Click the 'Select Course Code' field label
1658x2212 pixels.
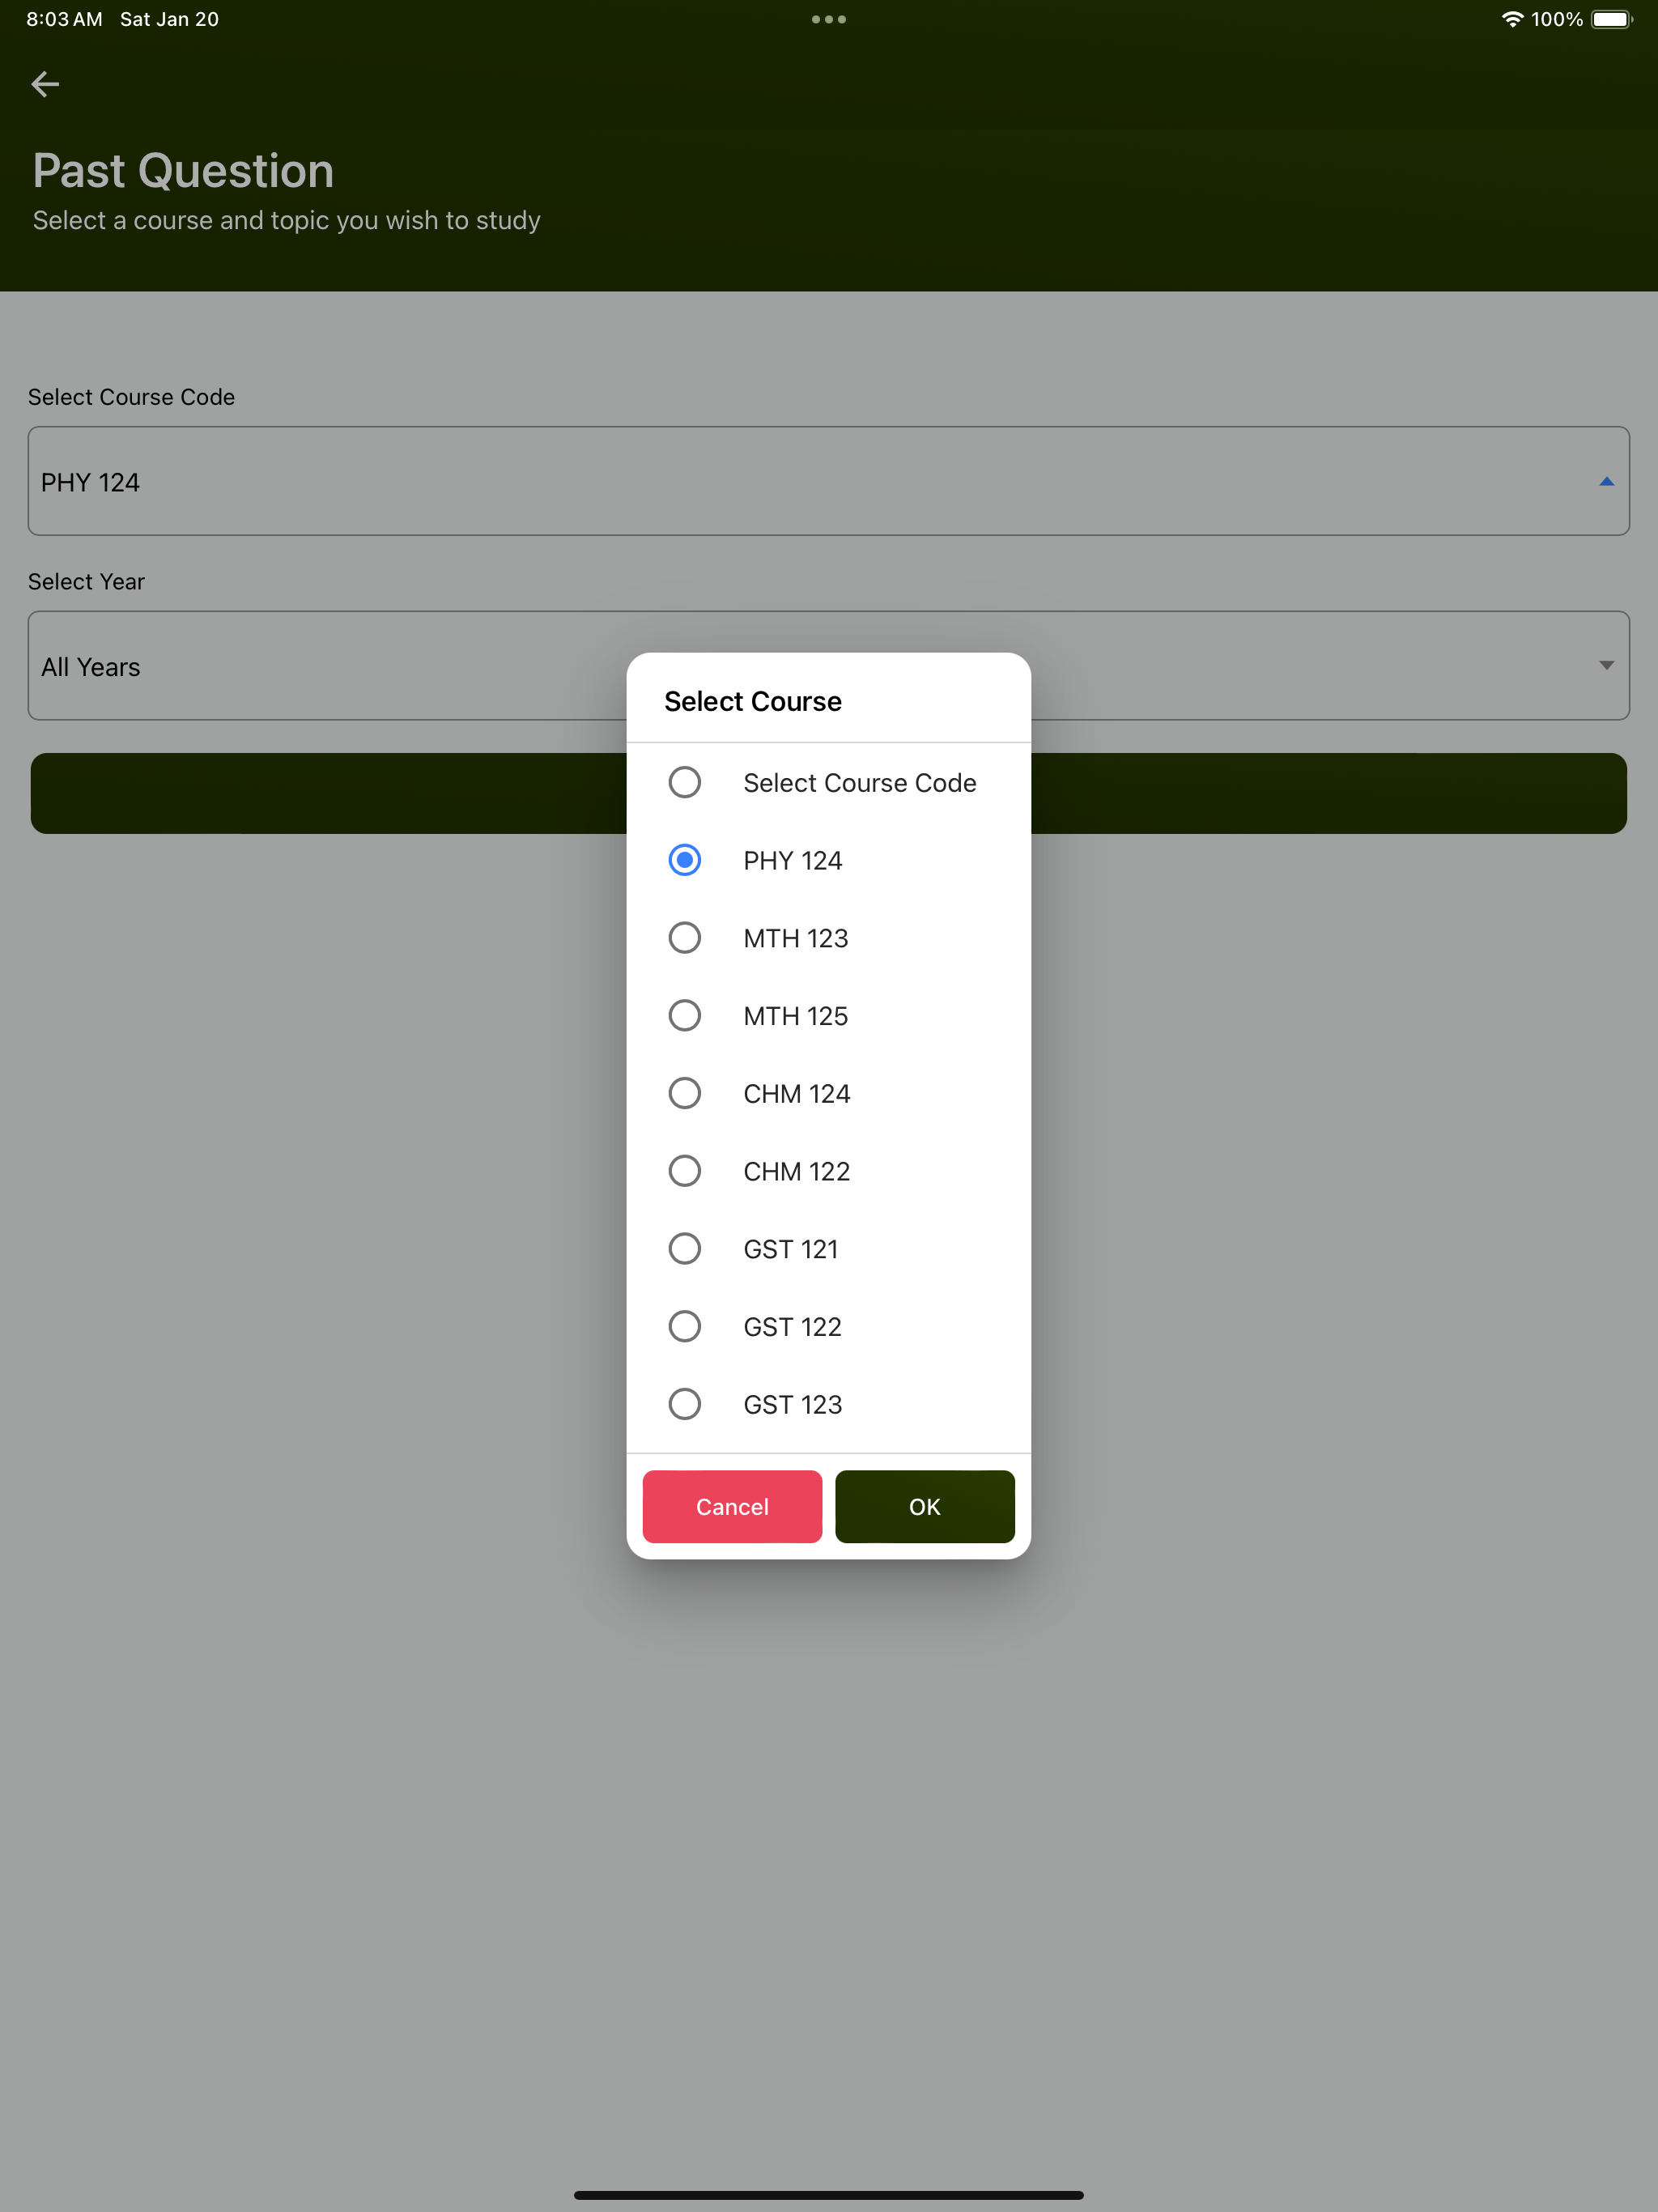click(x=131, y=397)
